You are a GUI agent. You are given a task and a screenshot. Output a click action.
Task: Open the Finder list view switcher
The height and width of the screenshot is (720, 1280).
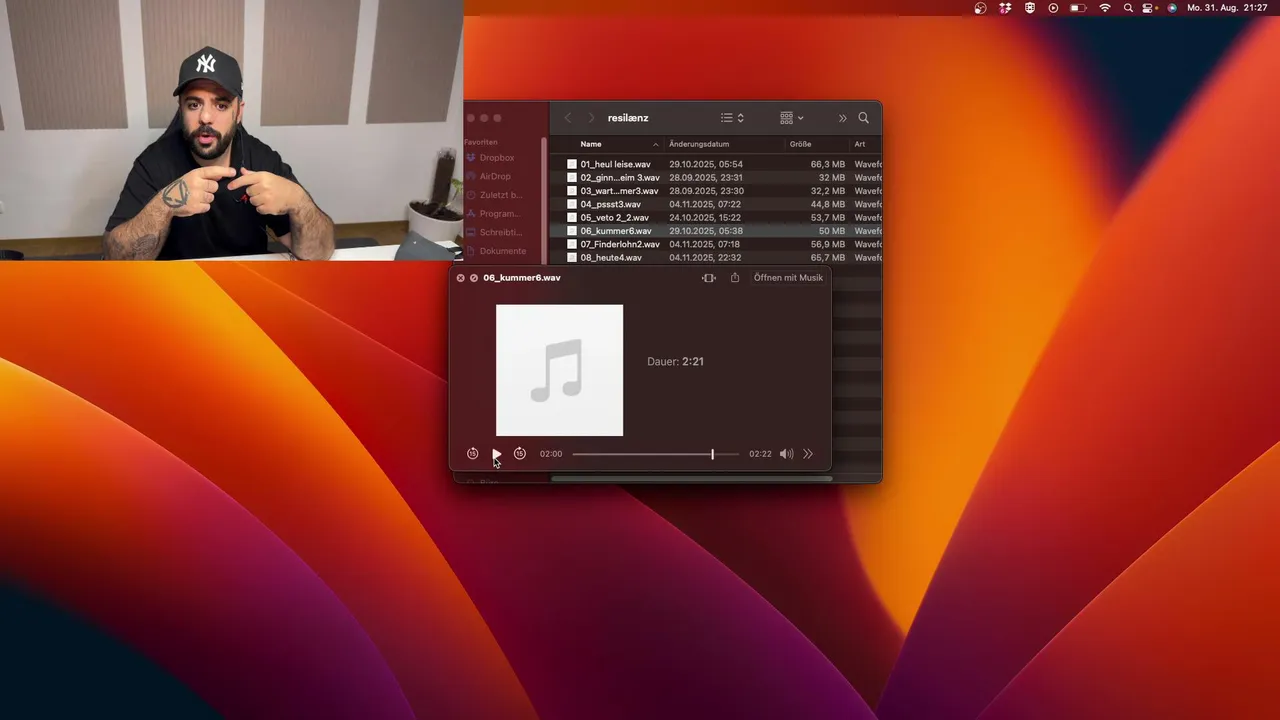click(x=733, y=118)
